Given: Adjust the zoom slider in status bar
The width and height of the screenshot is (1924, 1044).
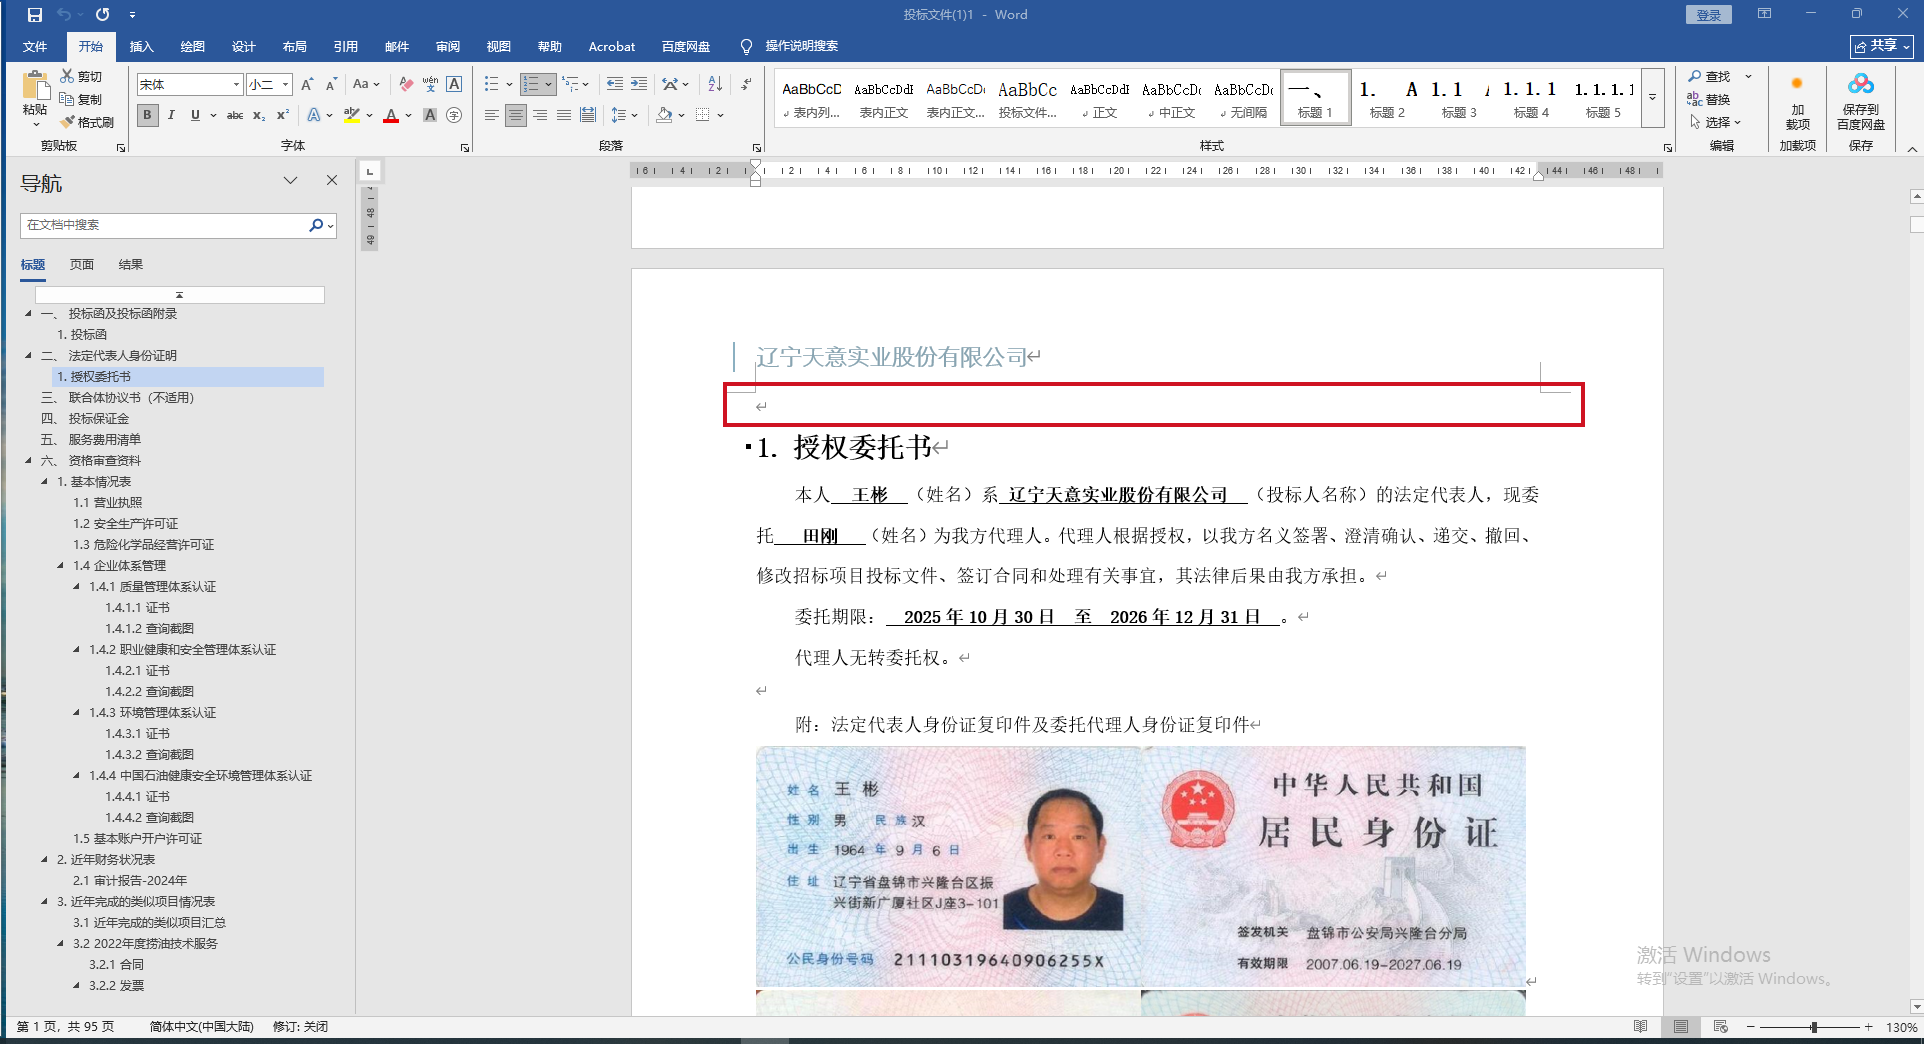Looking at the screenshot, I should click(1813, 1027).
